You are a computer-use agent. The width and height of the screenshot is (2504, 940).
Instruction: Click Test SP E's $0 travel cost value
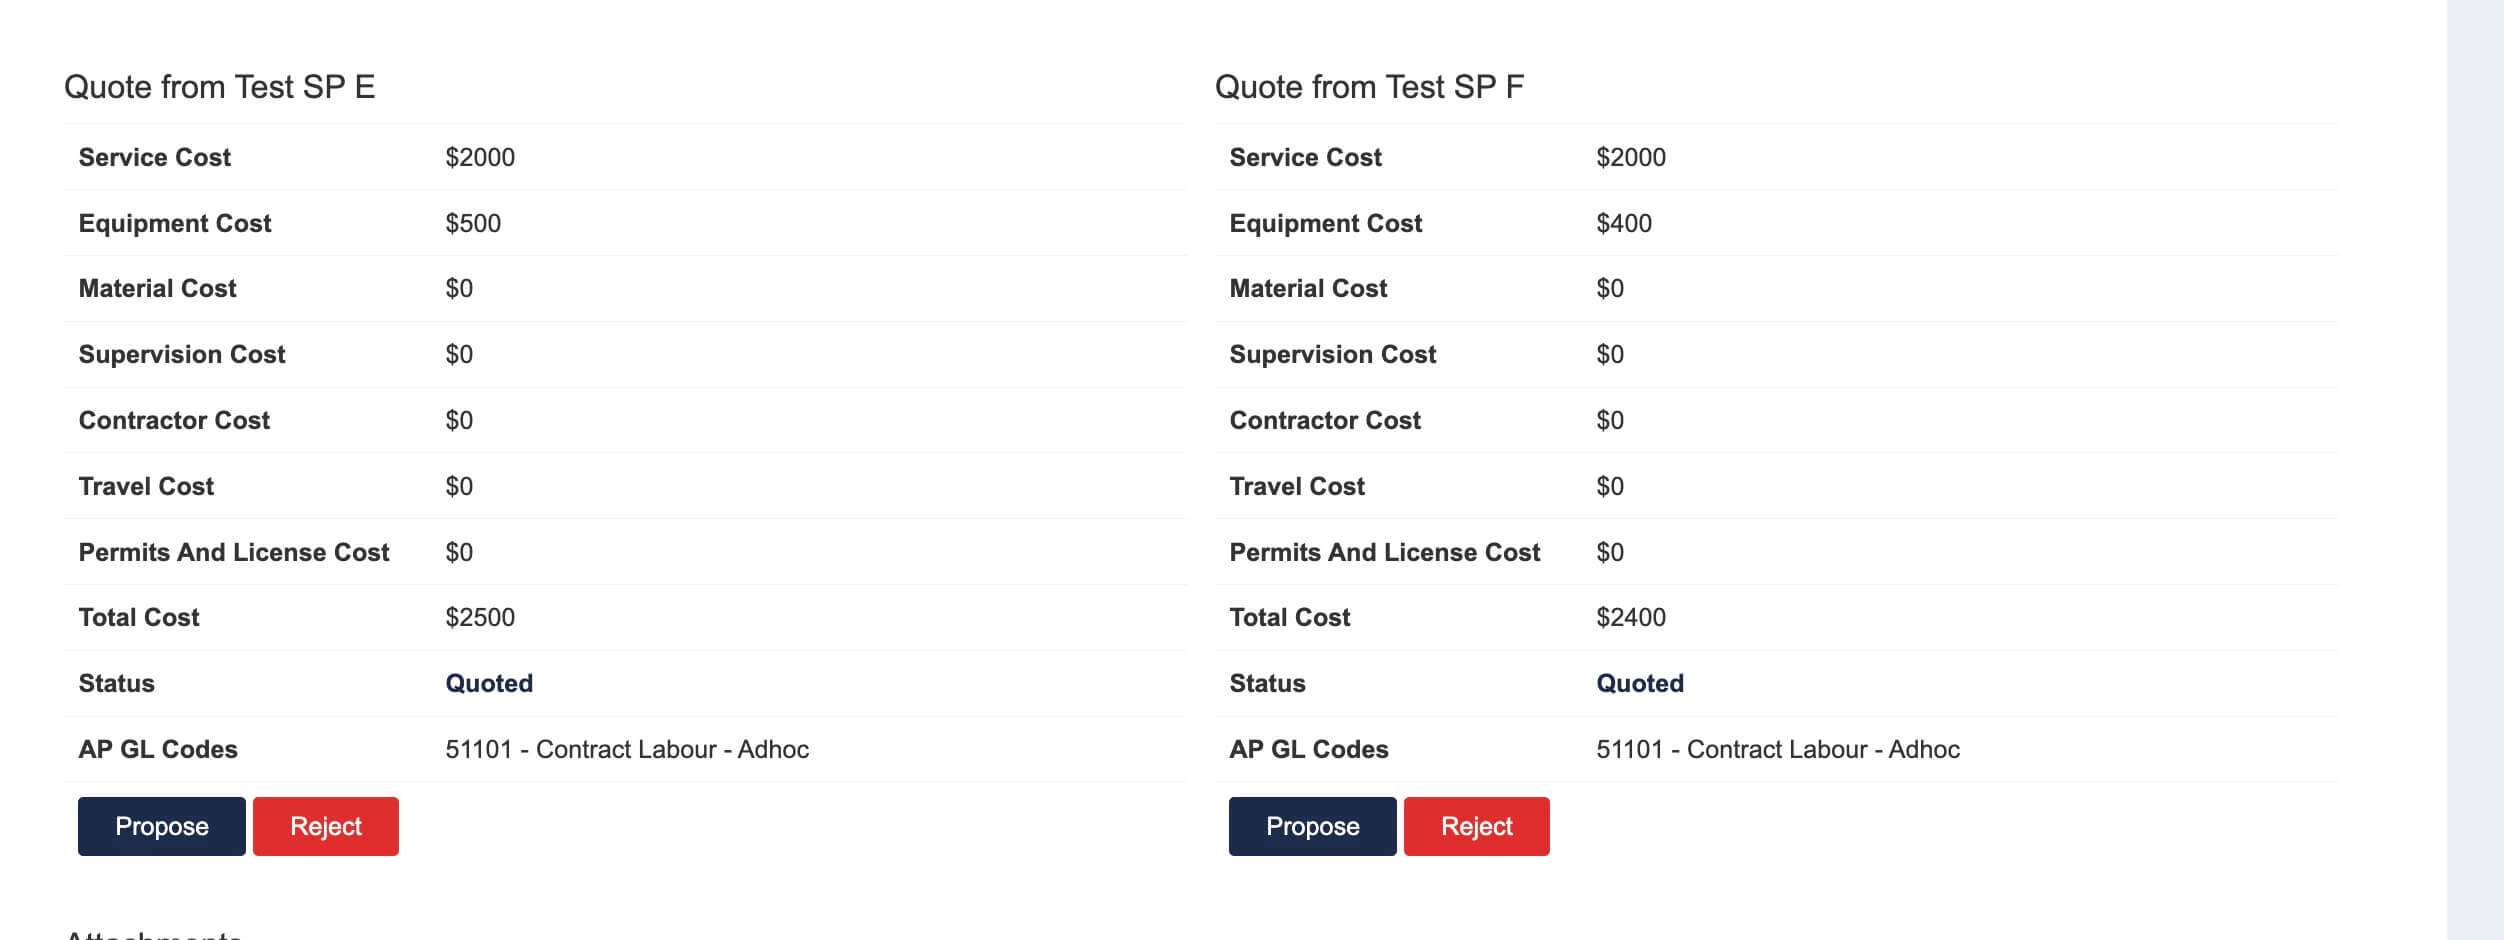click(459, 486)
